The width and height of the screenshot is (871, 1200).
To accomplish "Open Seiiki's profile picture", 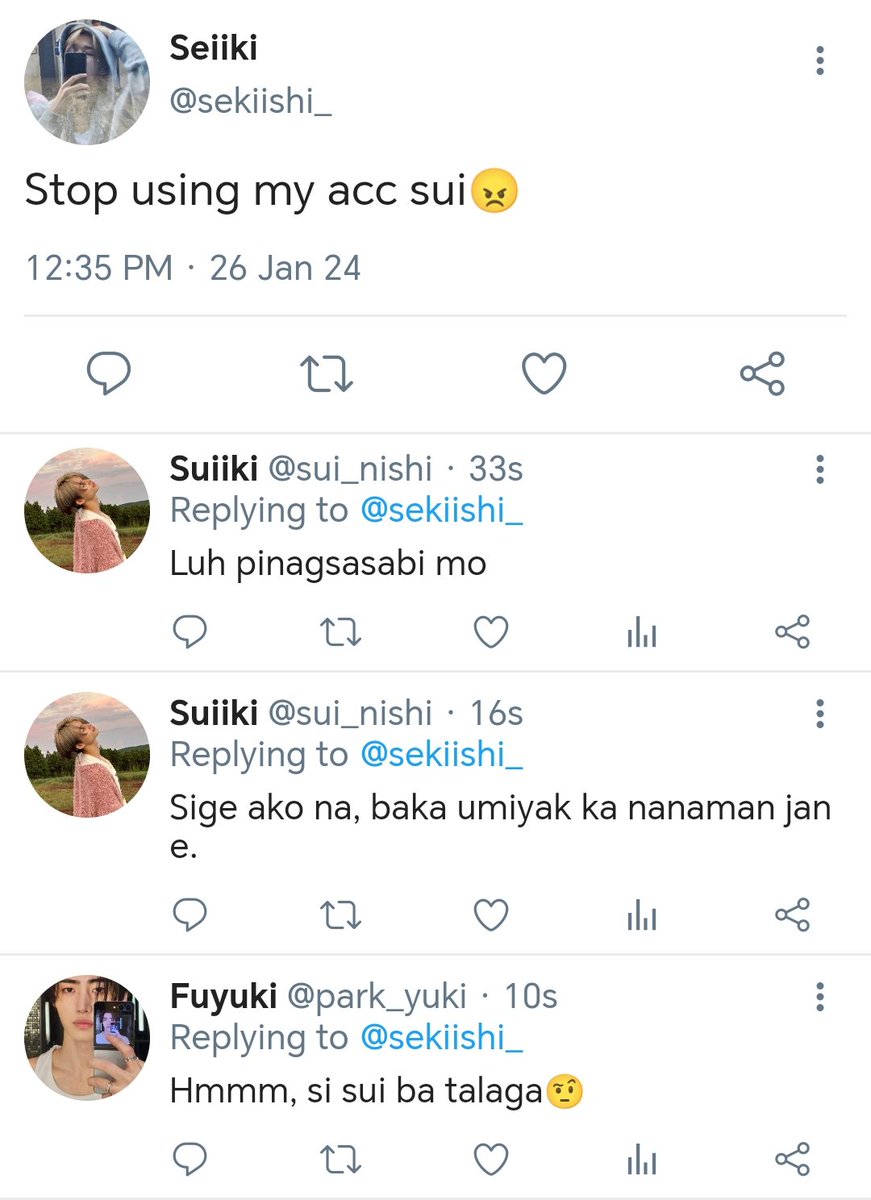I will coord(87,81).
